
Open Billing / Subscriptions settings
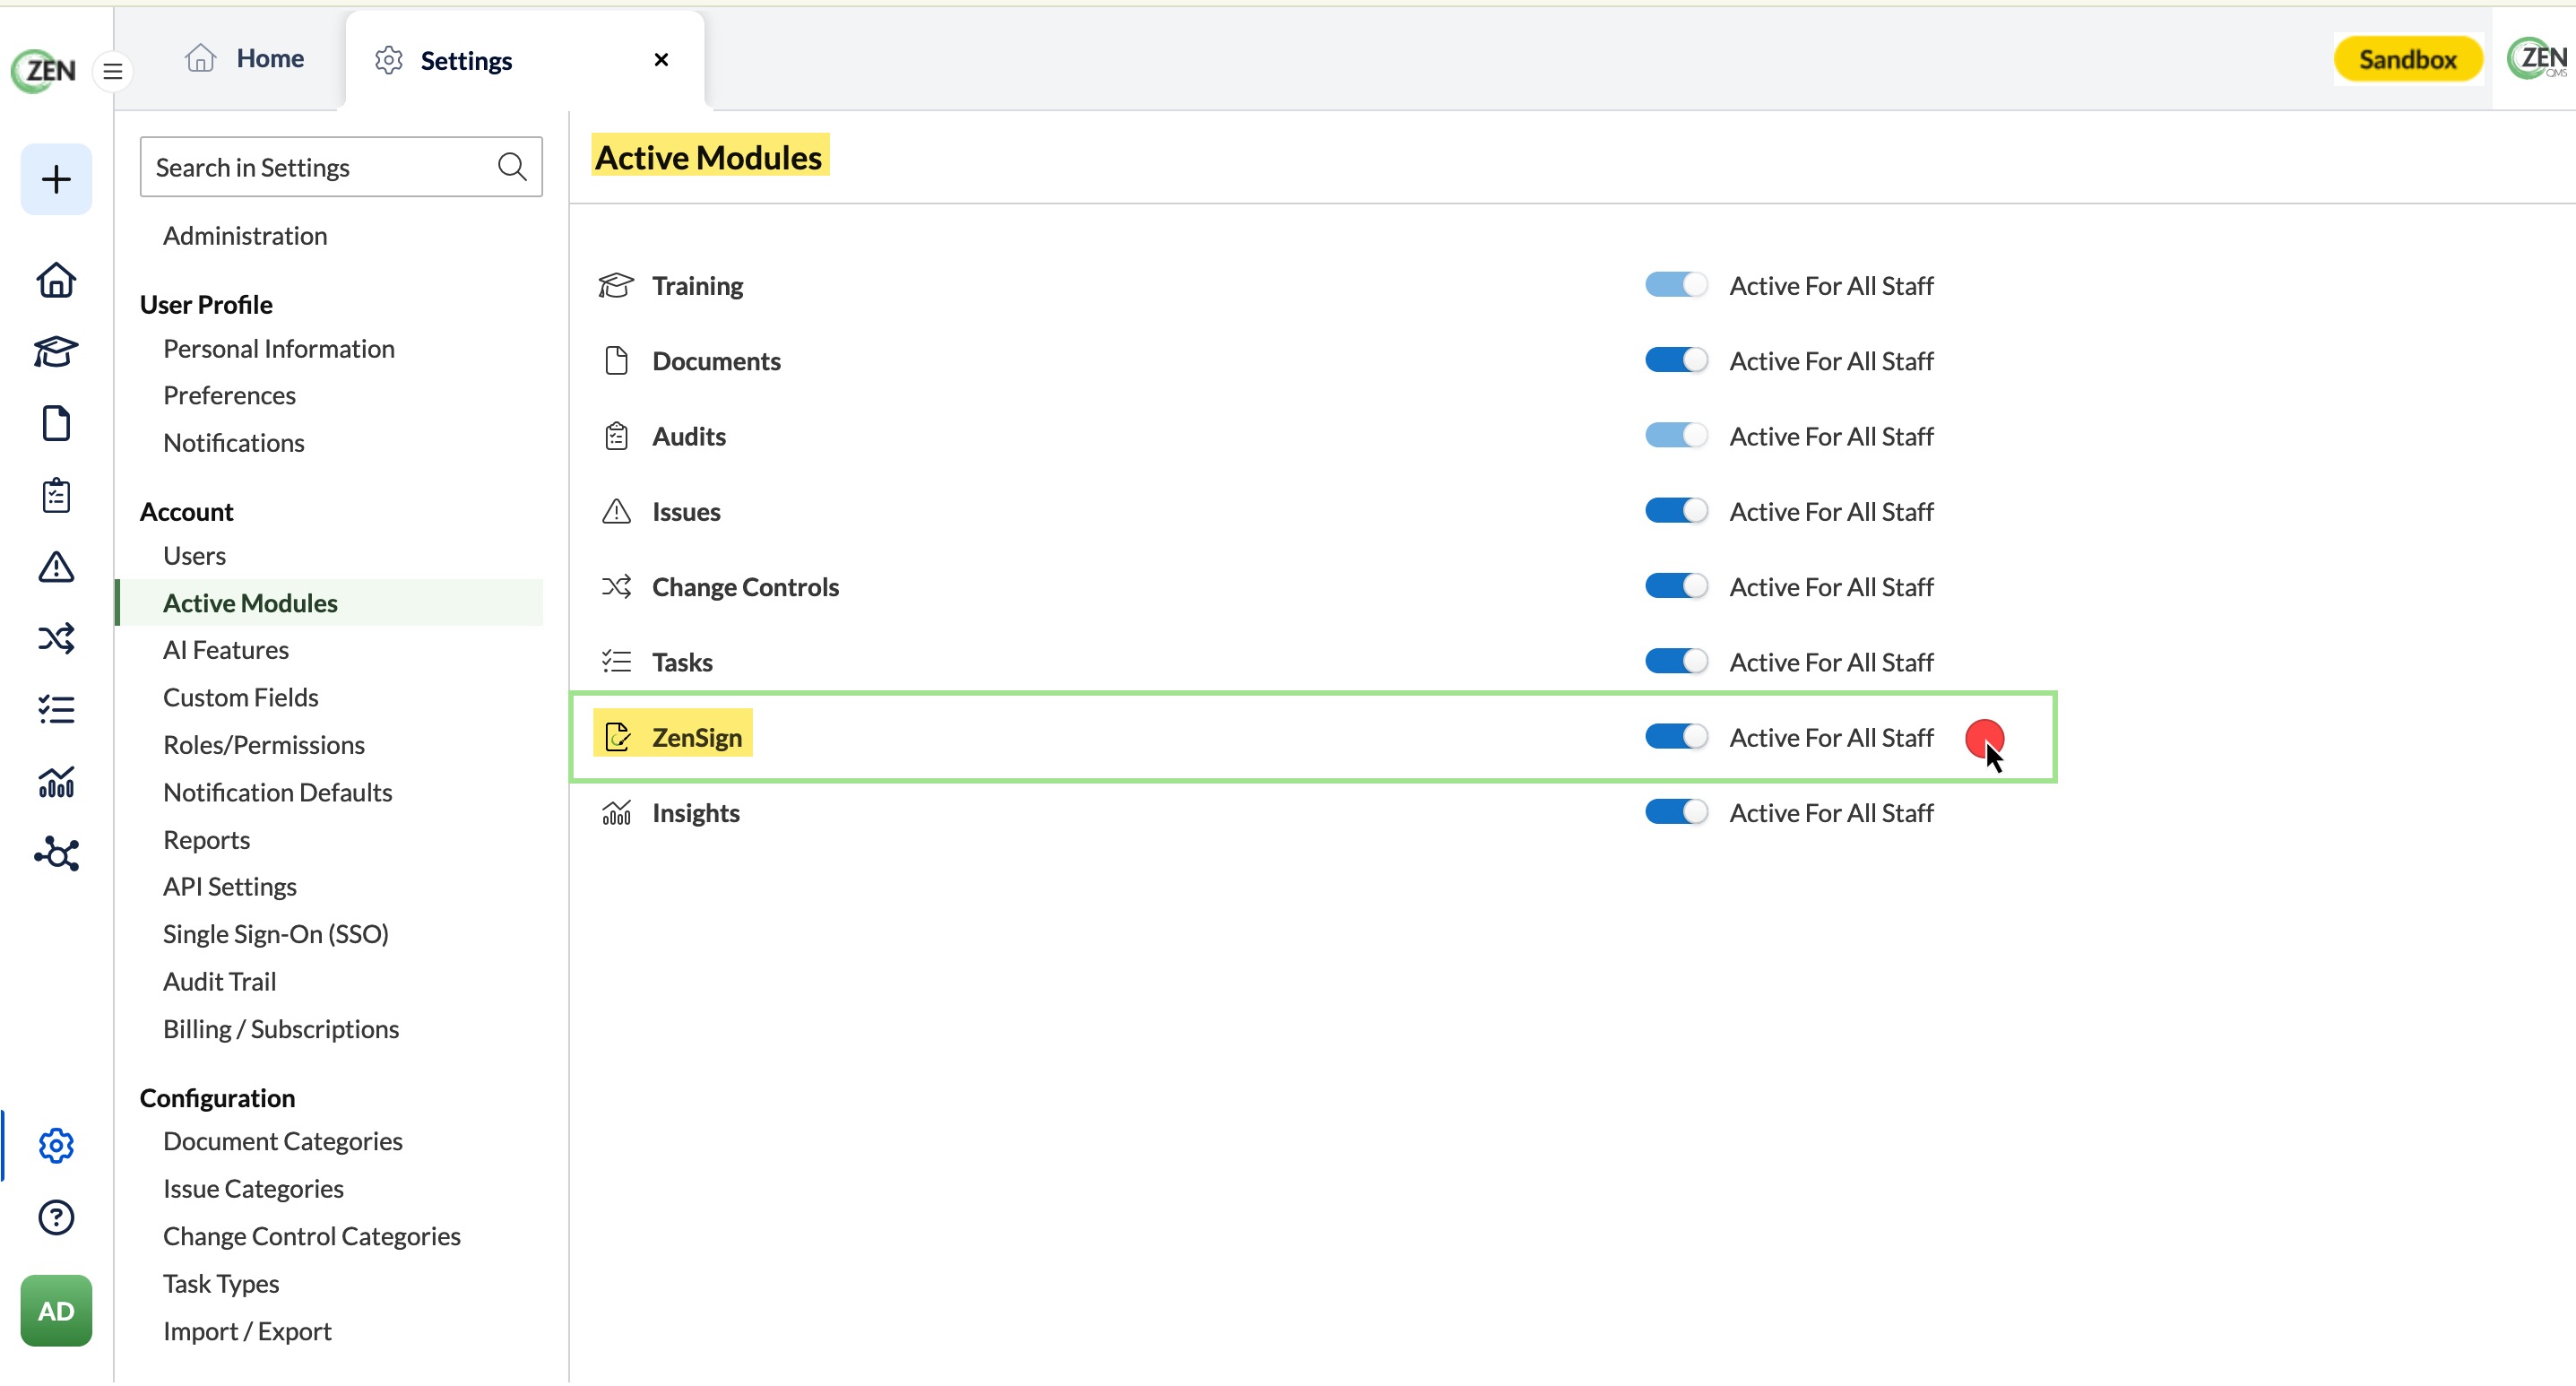(x=281, y=1029)
